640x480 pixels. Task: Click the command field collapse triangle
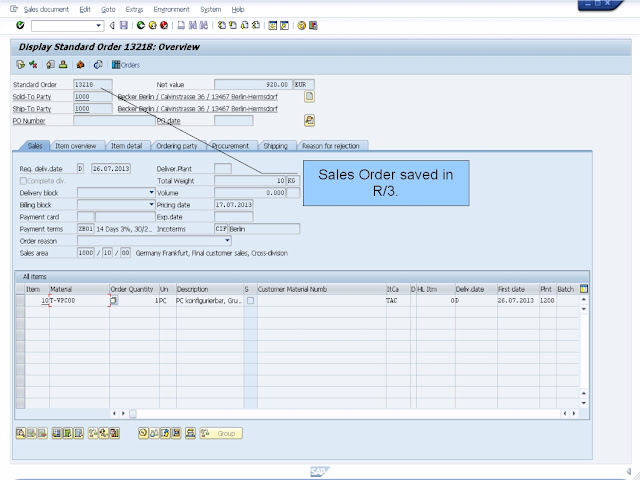coord(112,25)
